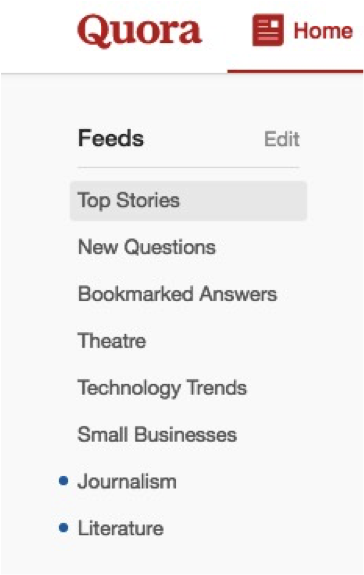Click the divider line under Feeds heading
The image size is (364, 575).
pyautogui.click(x=188, y=168)
